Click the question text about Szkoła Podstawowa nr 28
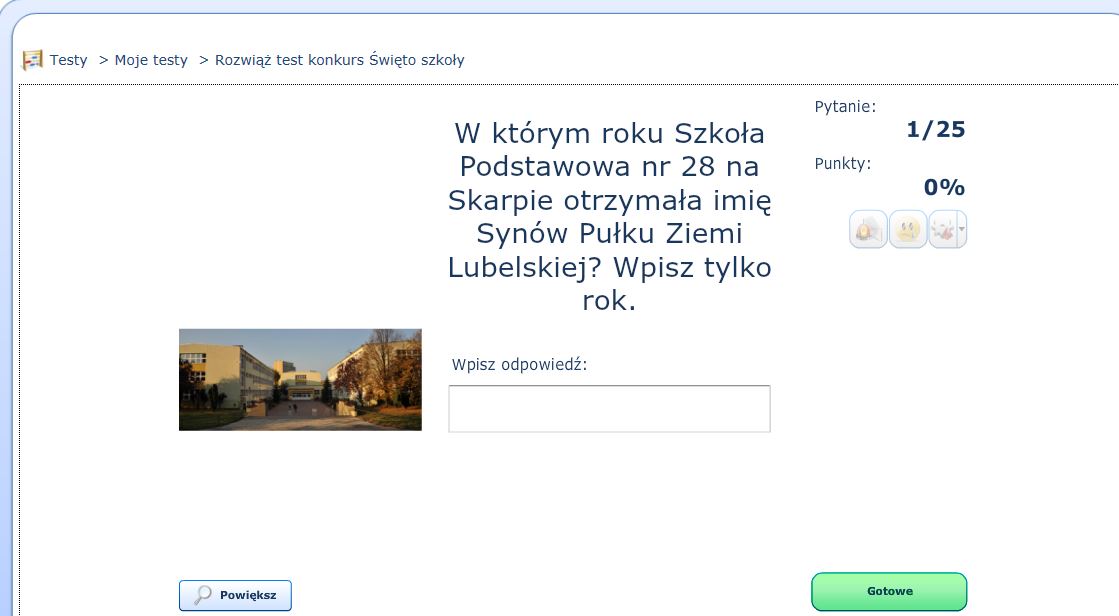Viewport: 1119px width, 616px height. (609, 216)
